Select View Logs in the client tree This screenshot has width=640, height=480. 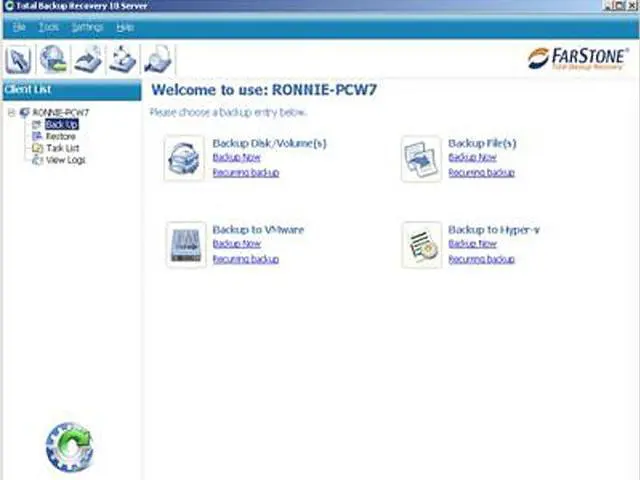(65, 160)
